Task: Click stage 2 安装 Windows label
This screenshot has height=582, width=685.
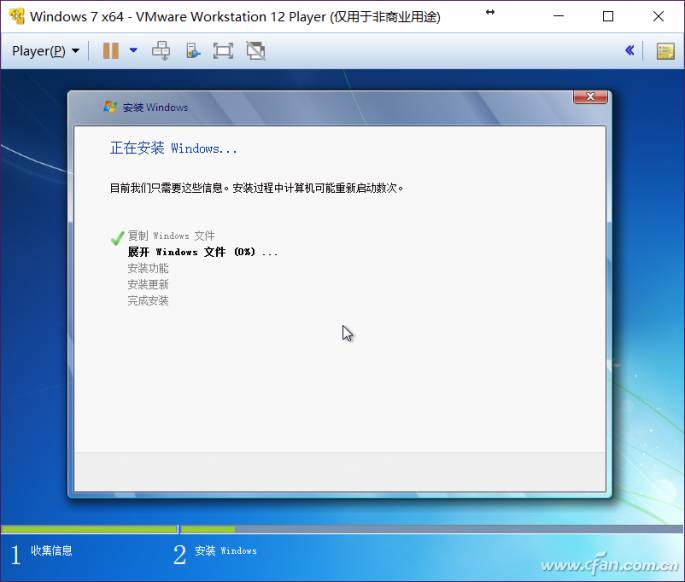Action: pos(225,551)
